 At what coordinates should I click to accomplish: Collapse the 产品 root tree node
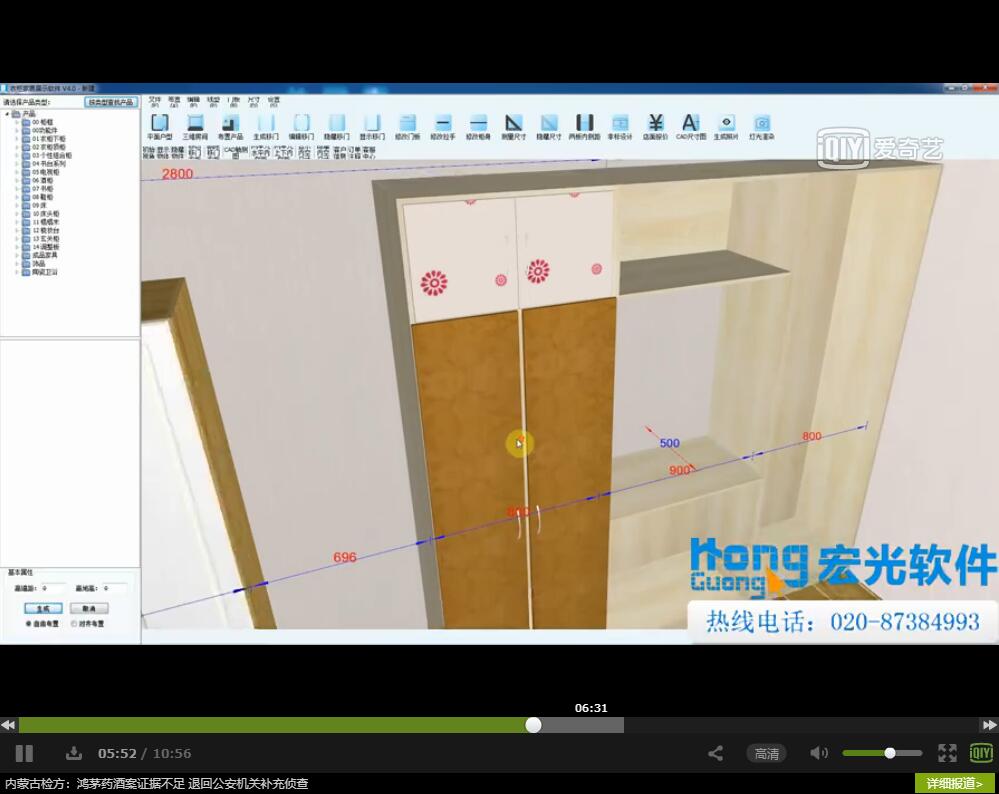click(7, 114)
